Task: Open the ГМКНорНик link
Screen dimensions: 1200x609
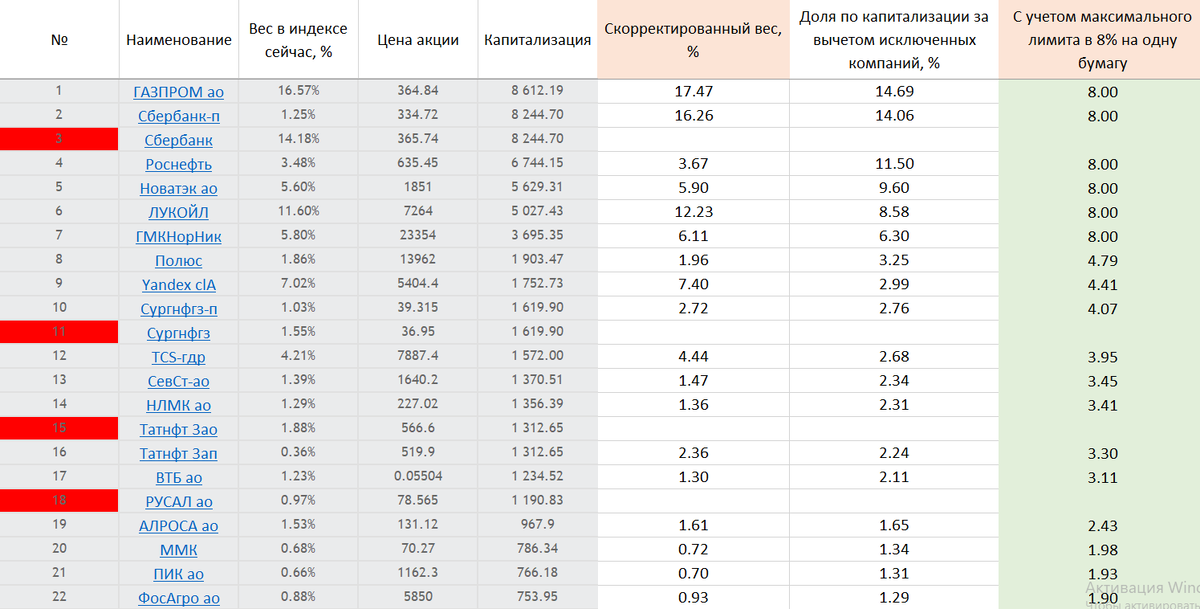Action: point(179,236)
